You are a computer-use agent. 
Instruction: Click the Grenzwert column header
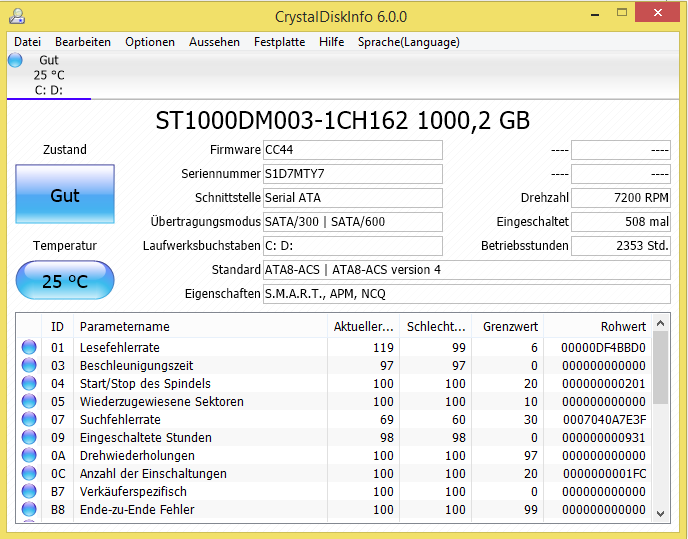(x=508, y=327)
